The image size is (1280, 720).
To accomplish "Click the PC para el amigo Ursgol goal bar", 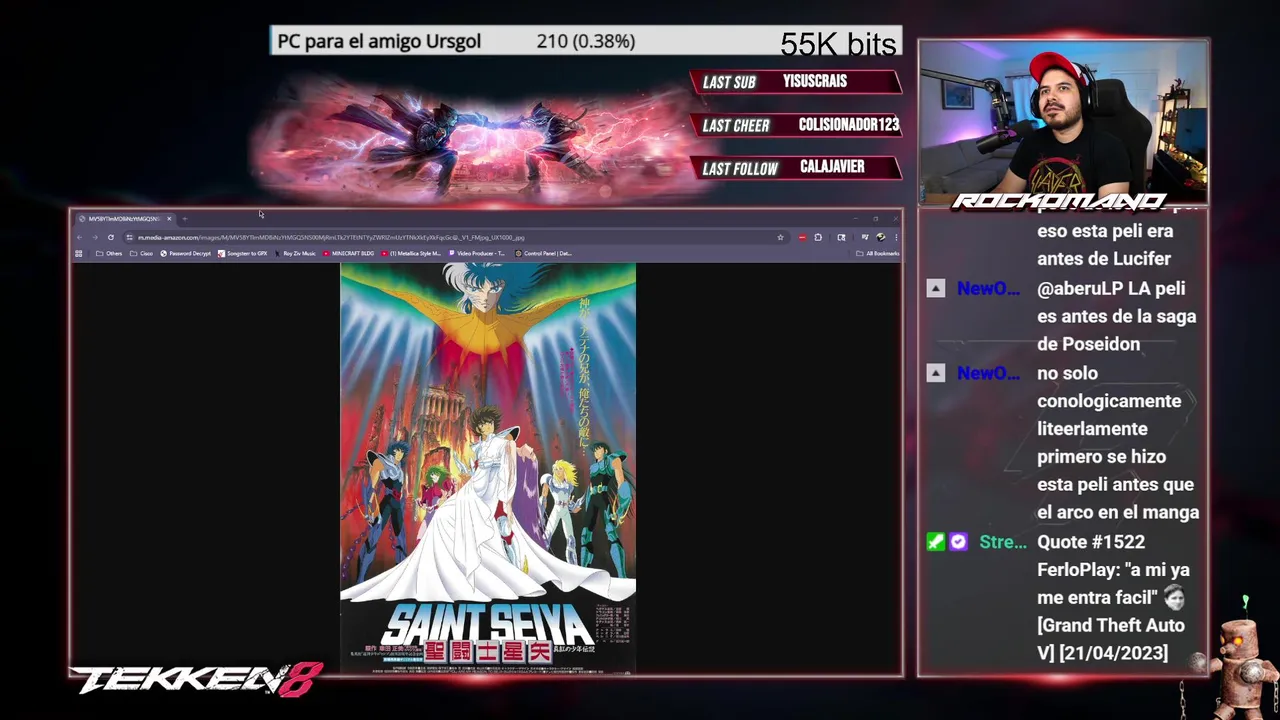I will (x=585, y=41).
